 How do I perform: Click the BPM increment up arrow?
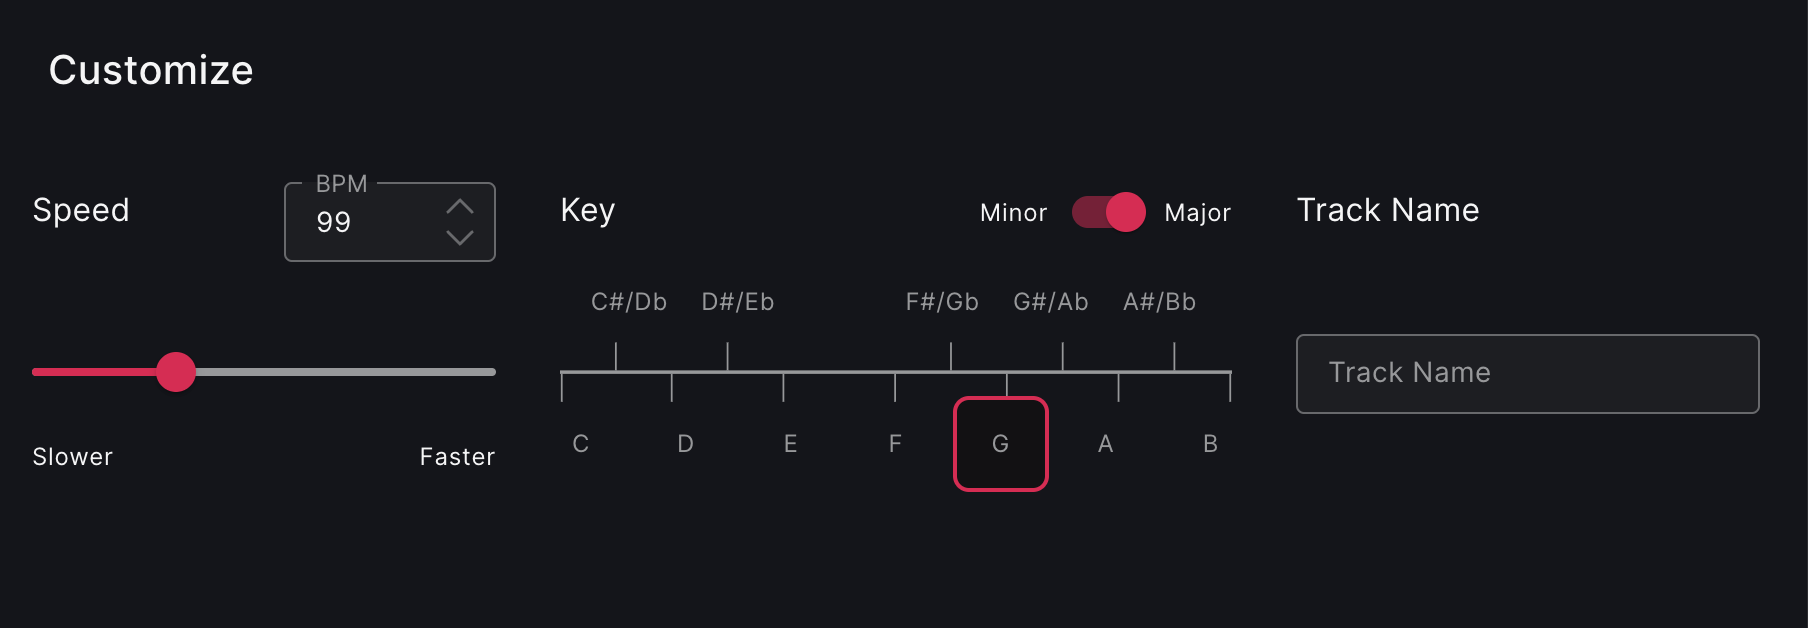click(460, 206)
